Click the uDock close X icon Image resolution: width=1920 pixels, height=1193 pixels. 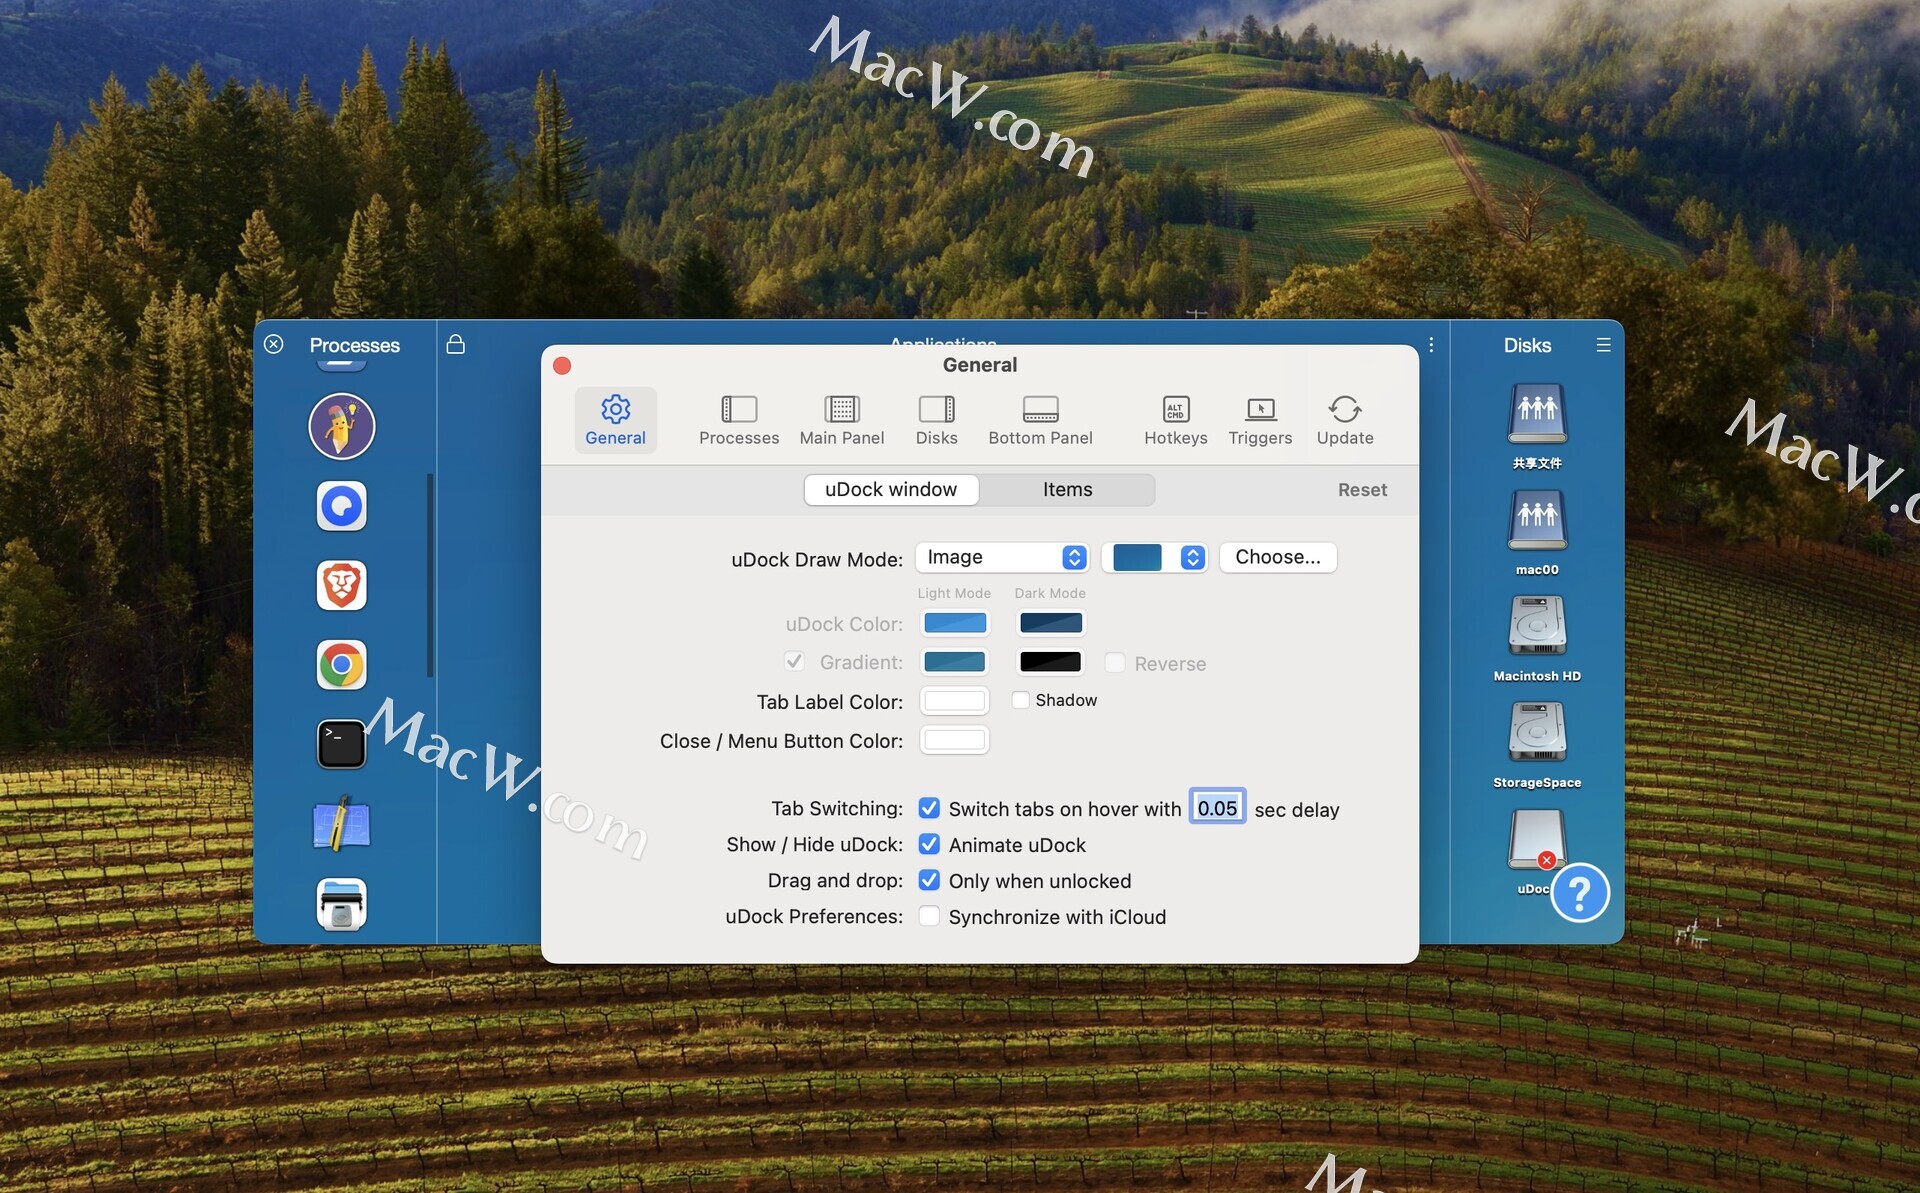(x=273, y=344)
